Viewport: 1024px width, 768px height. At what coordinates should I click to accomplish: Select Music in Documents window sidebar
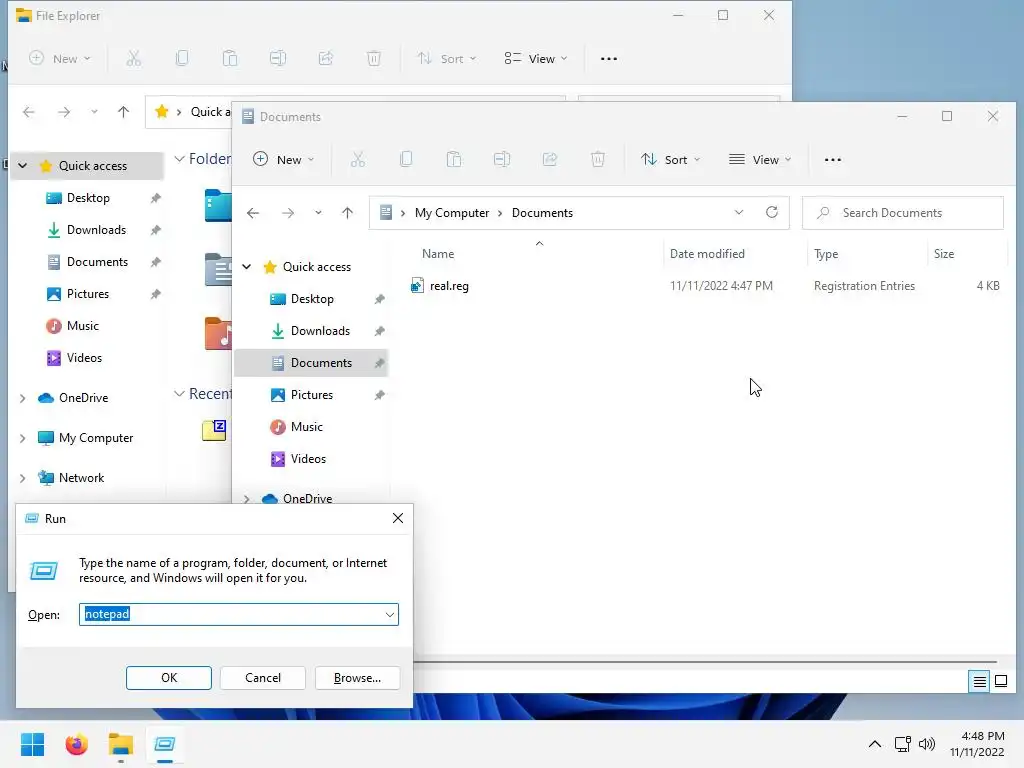click(x=312, y=427)
